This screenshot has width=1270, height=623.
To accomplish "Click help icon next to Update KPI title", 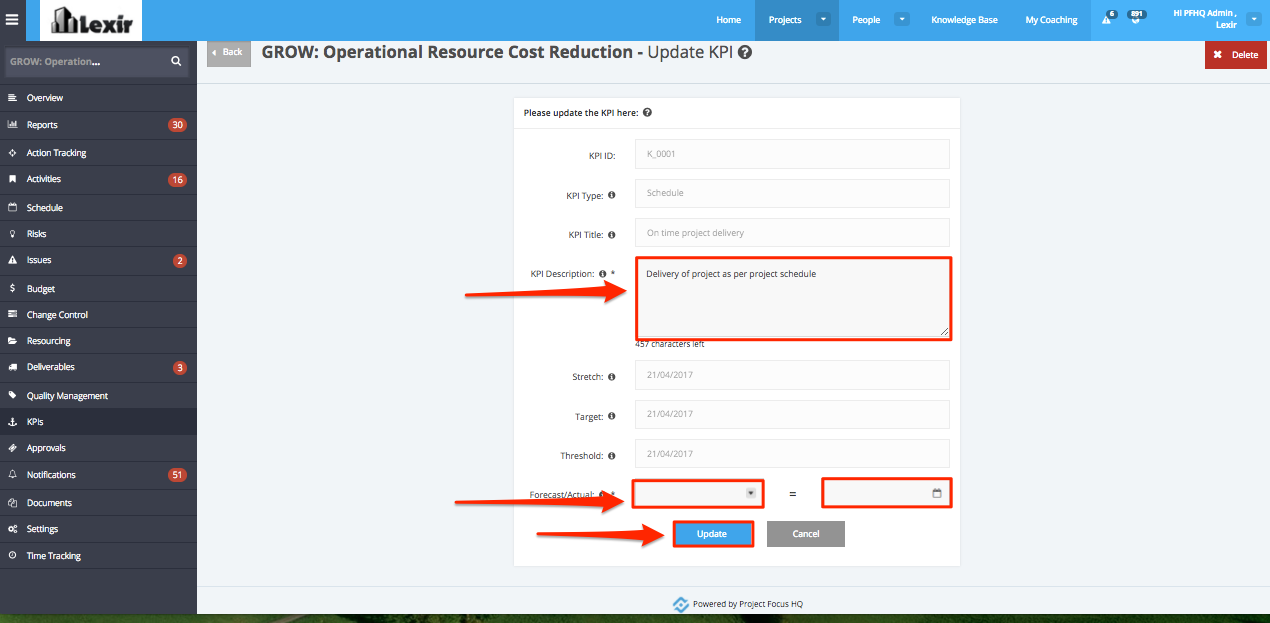I will click(x=745, y=52).
